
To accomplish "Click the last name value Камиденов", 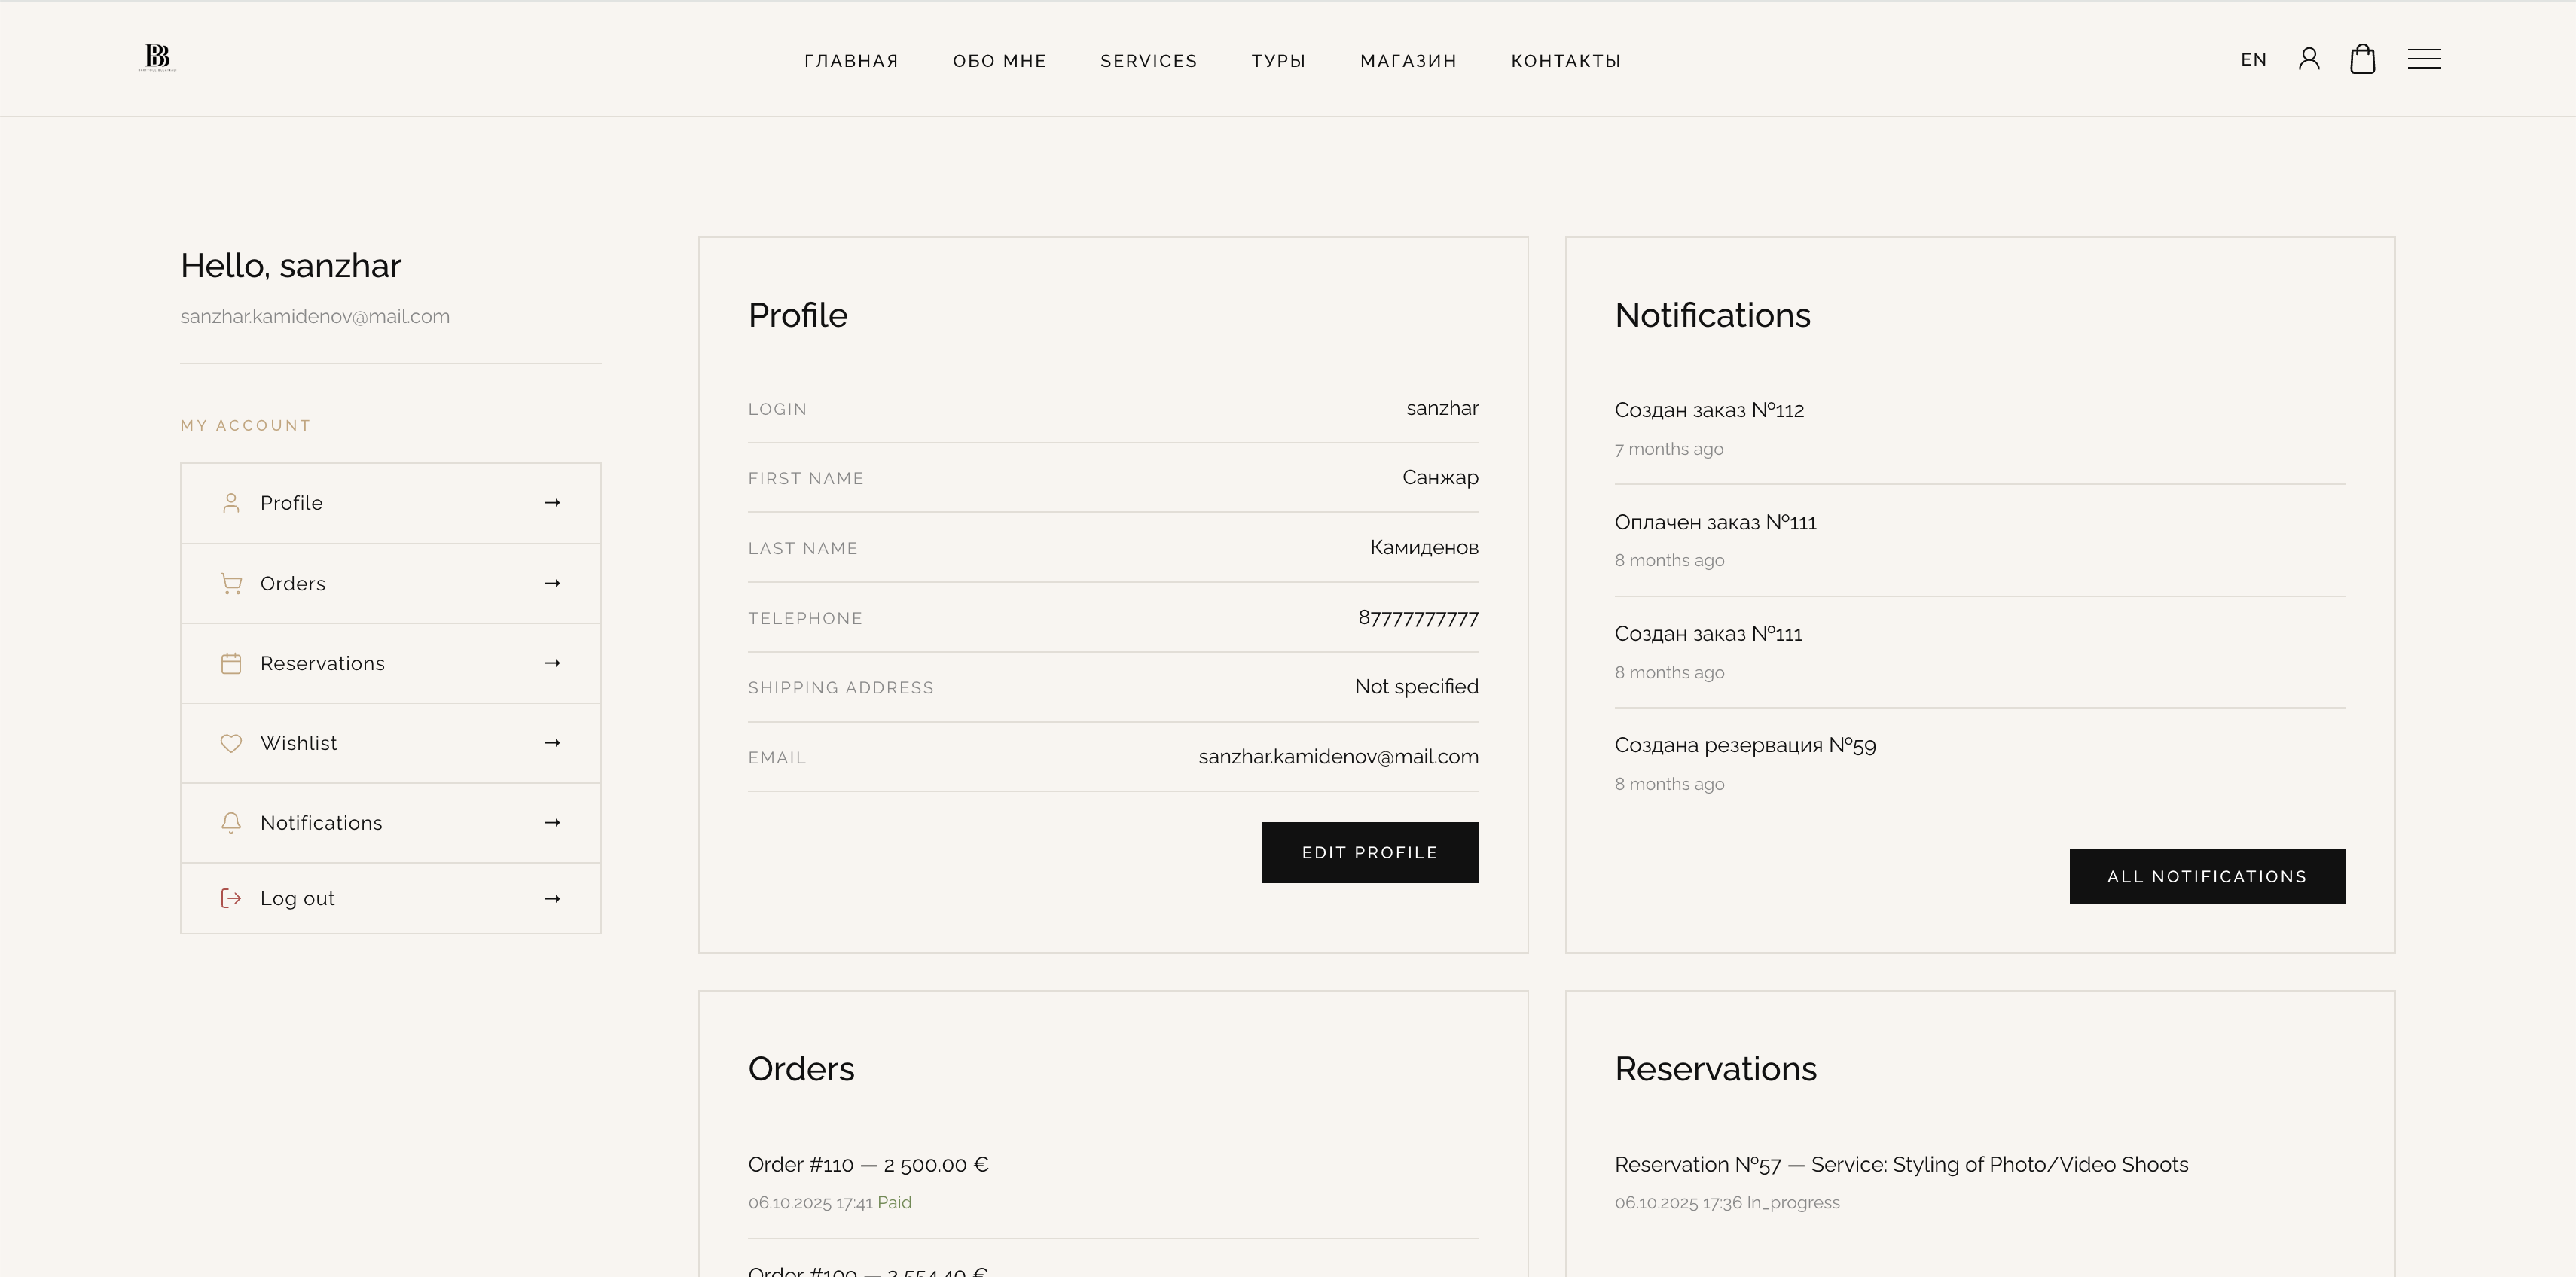I will [1424, 547].
